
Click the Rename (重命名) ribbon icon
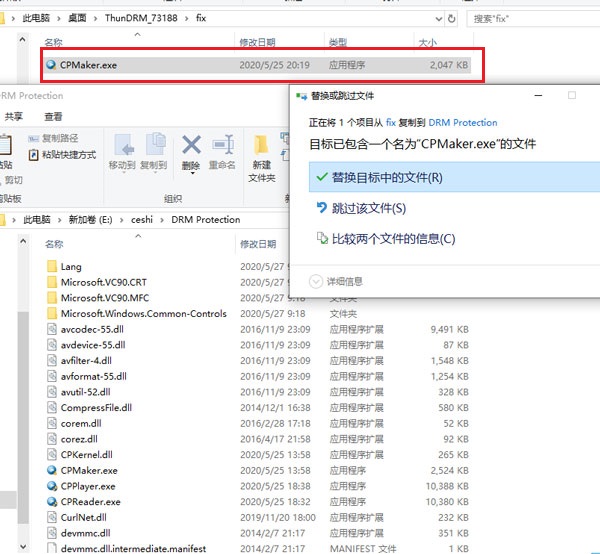point(223,150)
